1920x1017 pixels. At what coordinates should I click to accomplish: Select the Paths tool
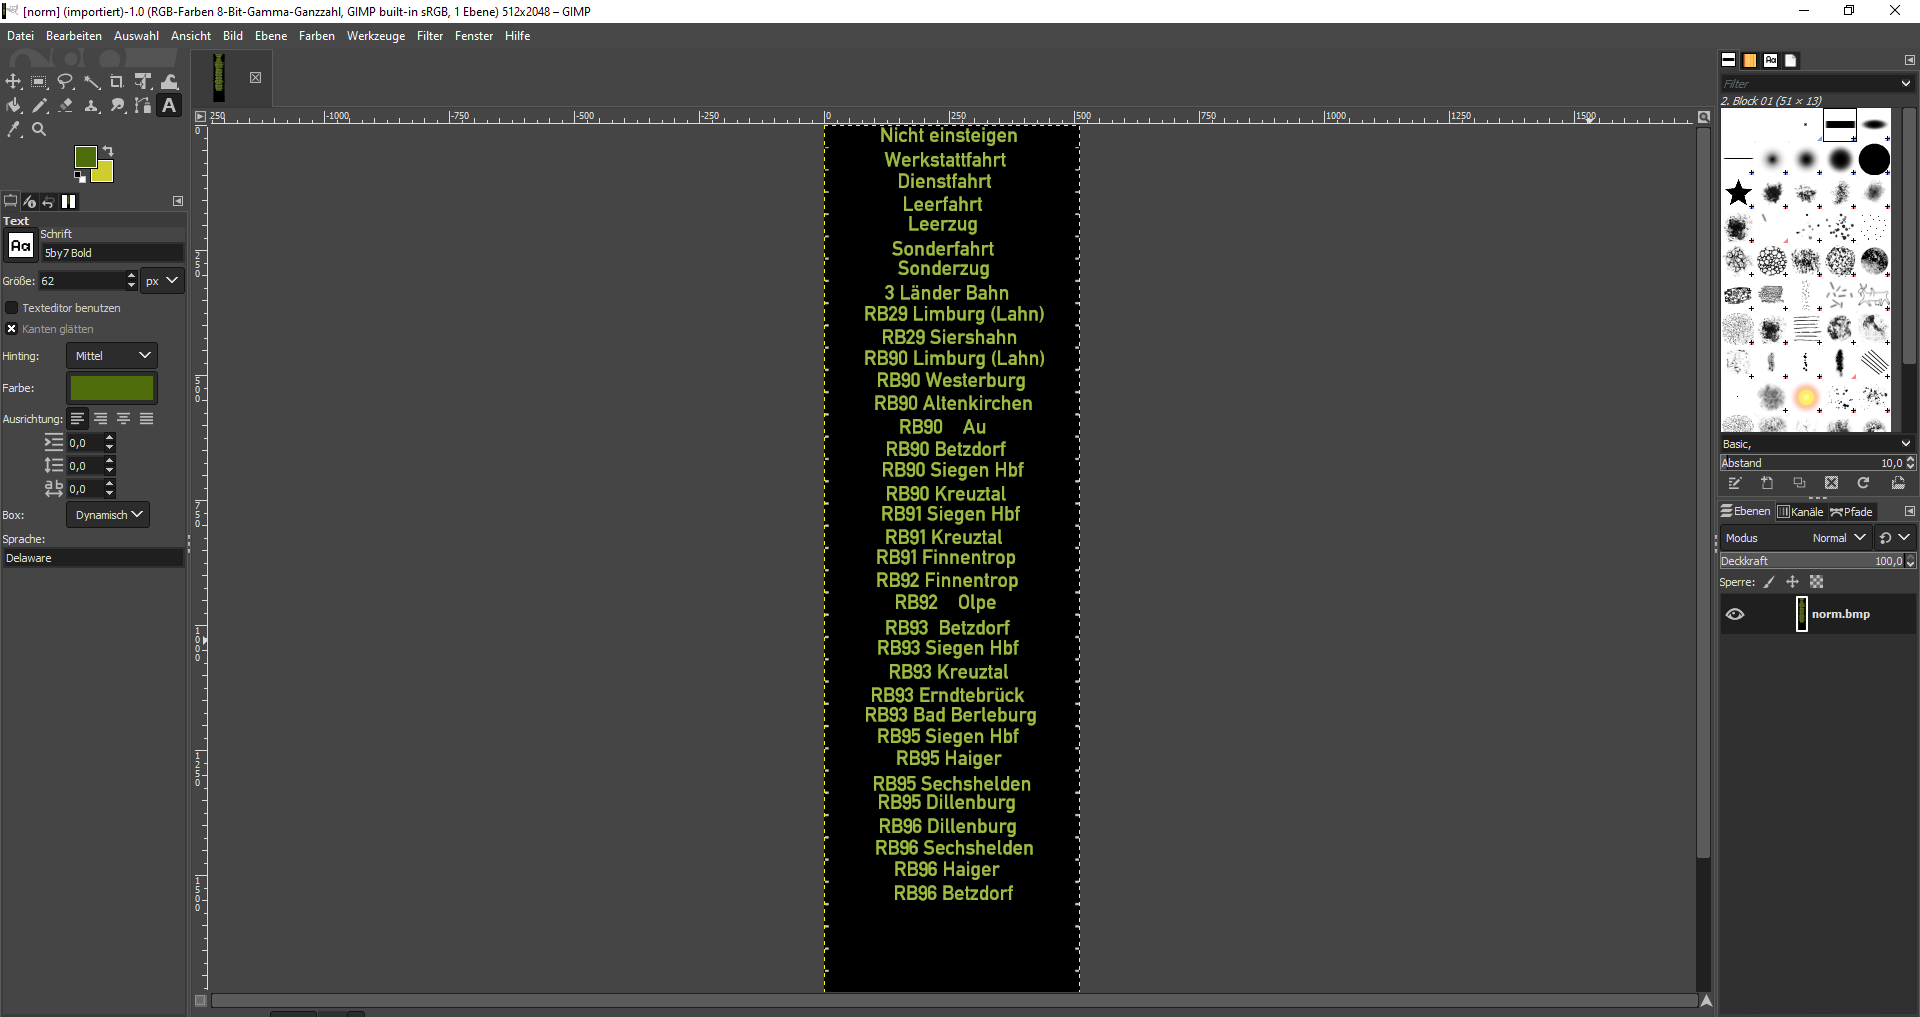[143, 106]
